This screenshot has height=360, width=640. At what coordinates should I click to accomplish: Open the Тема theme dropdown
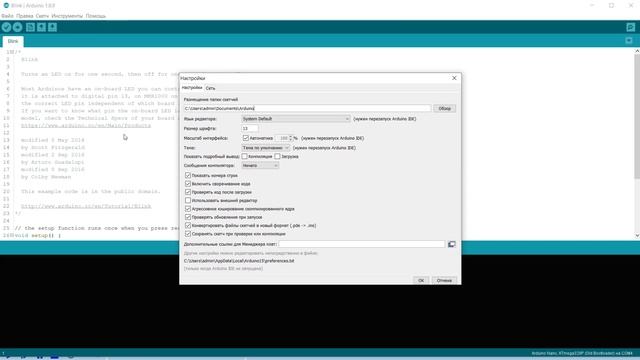point(266,148)
